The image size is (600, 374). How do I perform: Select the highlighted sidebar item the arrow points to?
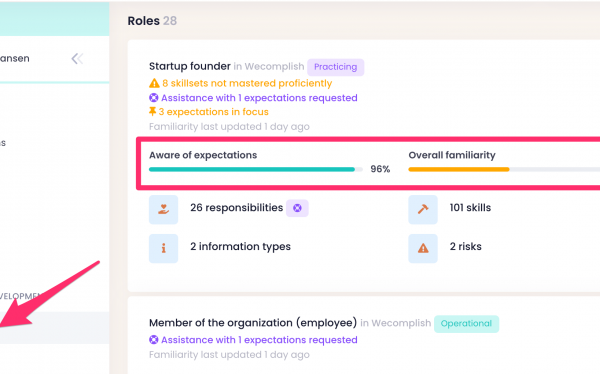54,328
